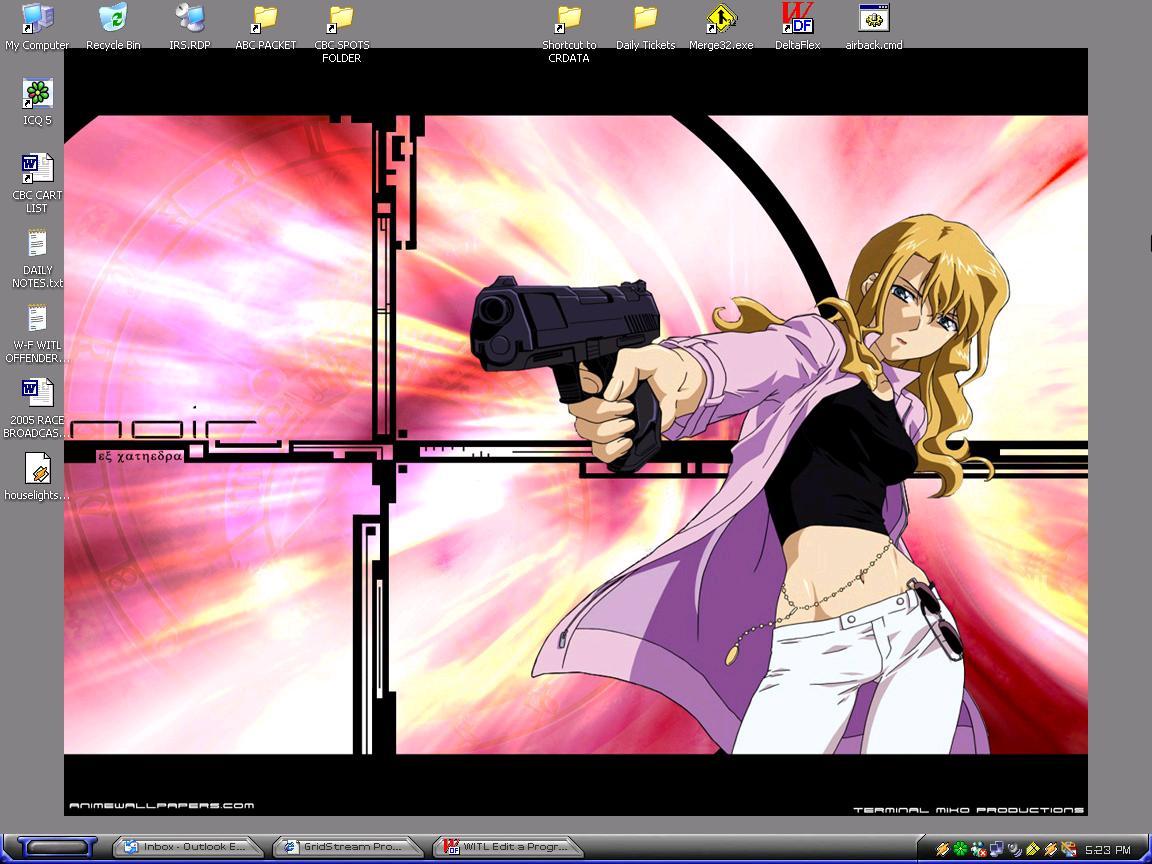Open the My Computer desktop icon
The width and height of the screenshot is (1152, 864).
37,19
